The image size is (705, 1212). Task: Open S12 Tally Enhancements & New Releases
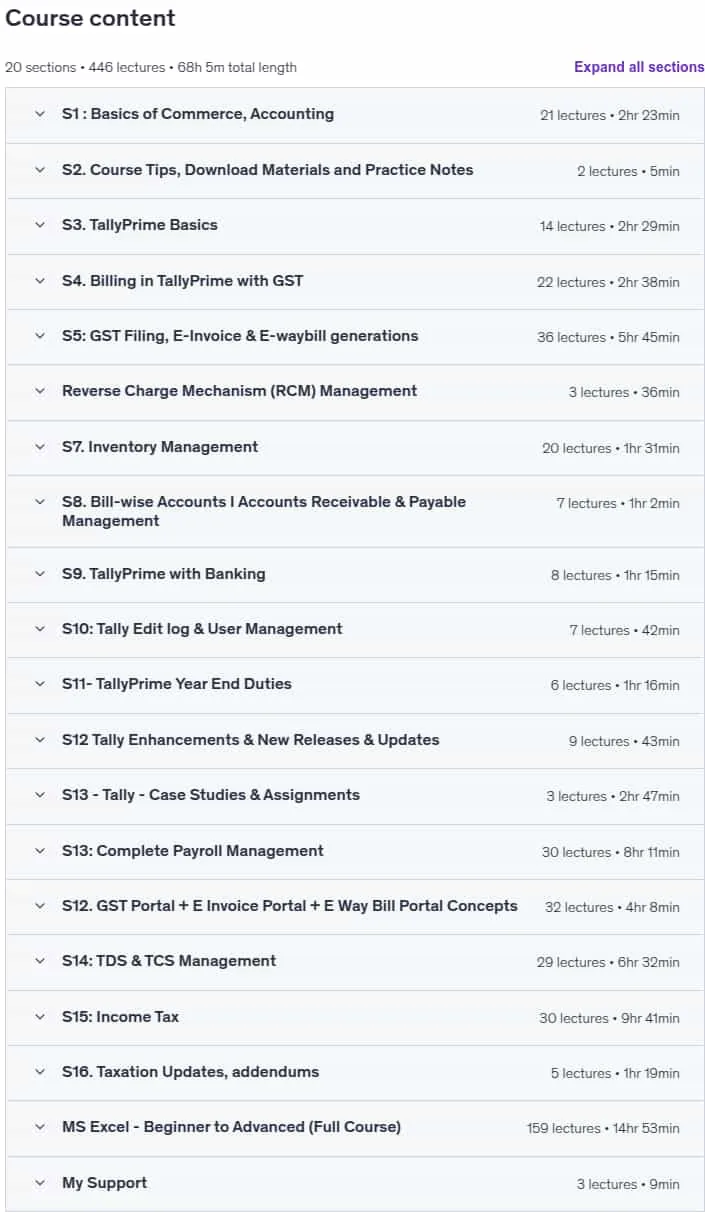click(x=251, y=740)
